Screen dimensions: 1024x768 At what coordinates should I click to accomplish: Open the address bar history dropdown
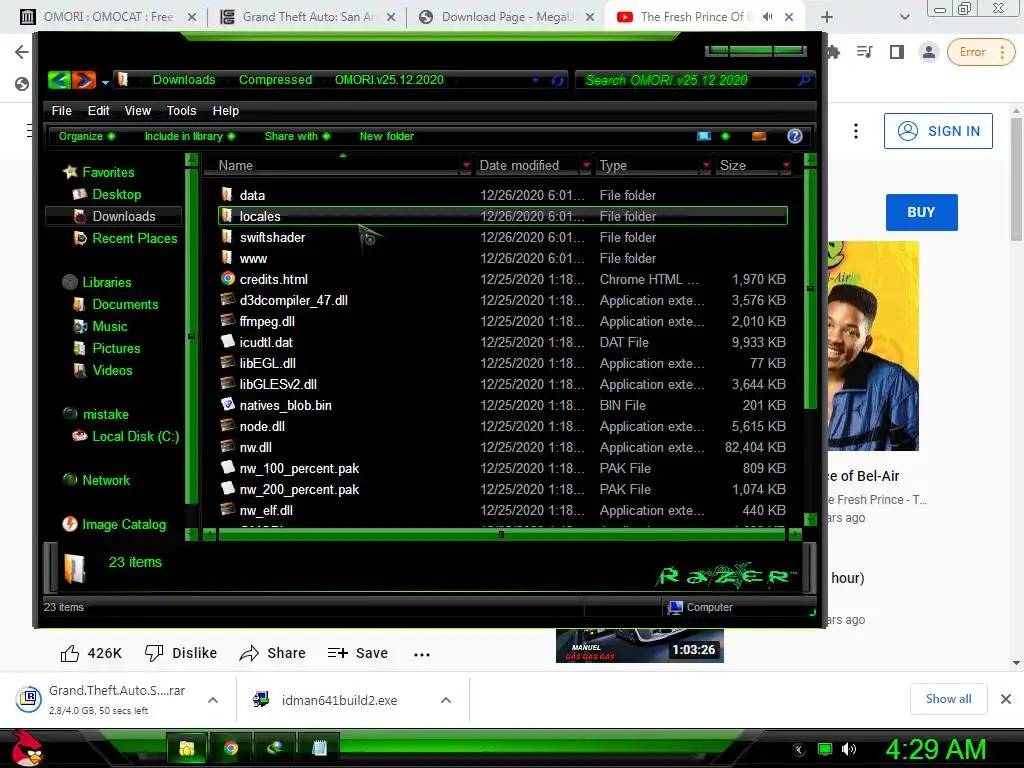(536, 80)
